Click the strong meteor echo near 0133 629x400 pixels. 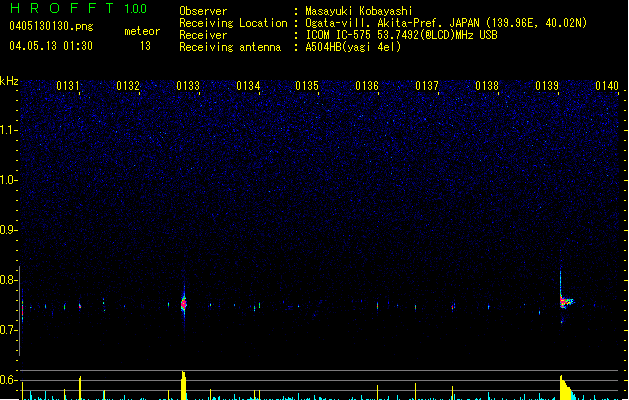[x=184, y=304]
